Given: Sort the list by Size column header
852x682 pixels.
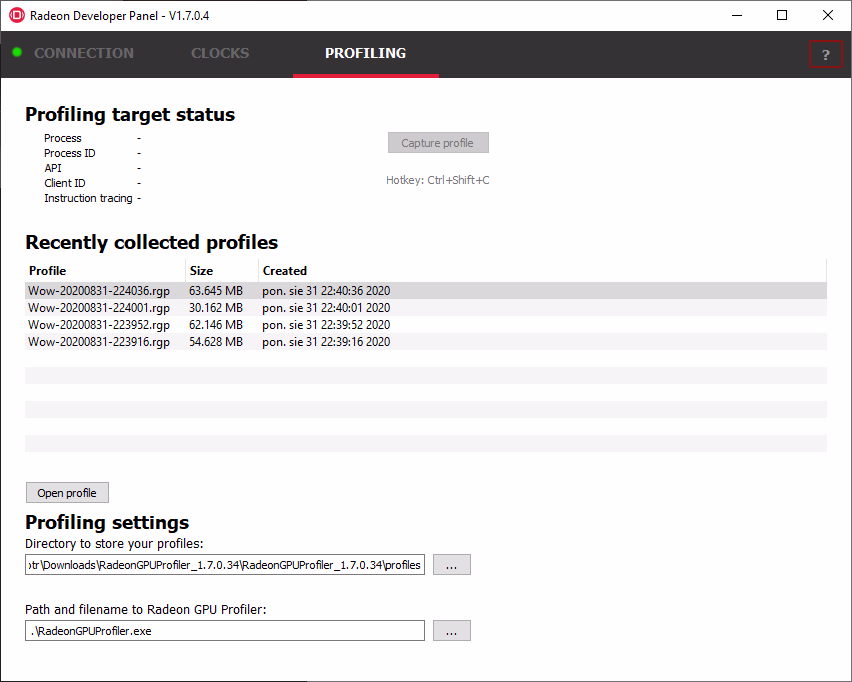Looking at the screenshot, I should point(221,271).
